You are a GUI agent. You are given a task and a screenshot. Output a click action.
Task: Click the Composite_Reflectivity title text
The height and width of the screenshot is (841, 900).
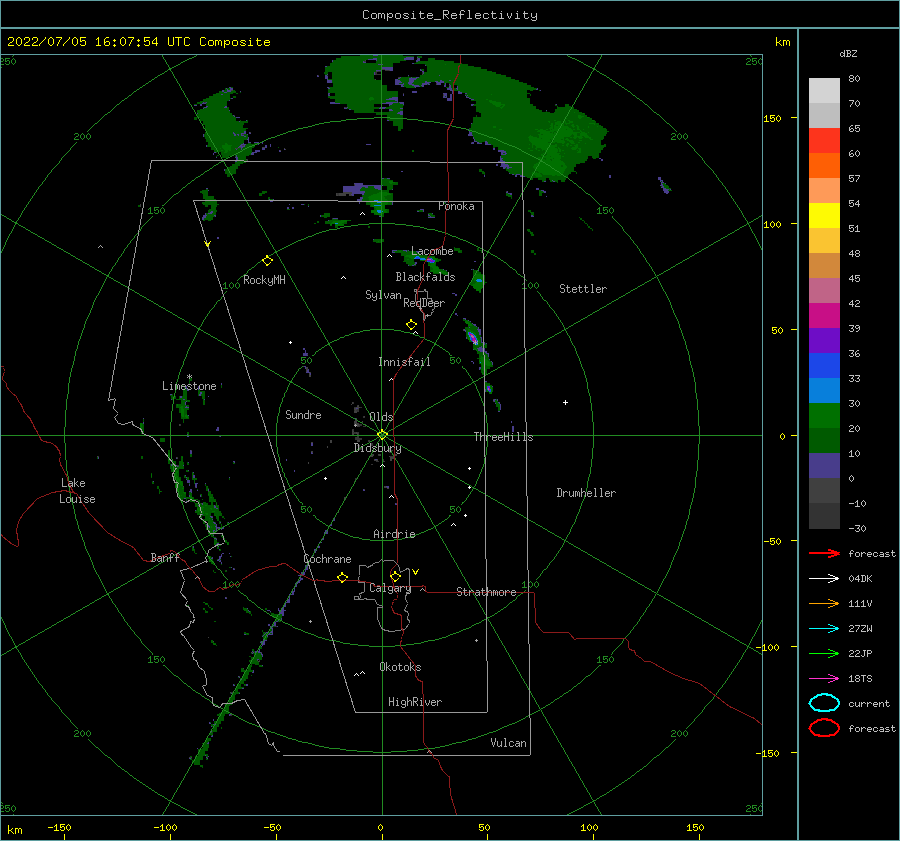point(449,15)
